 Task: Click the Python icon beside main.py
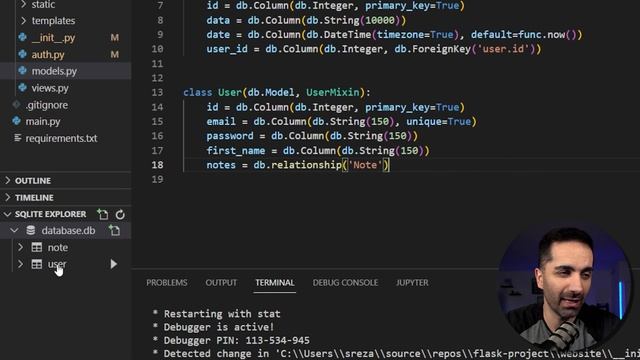coord(16,121)
